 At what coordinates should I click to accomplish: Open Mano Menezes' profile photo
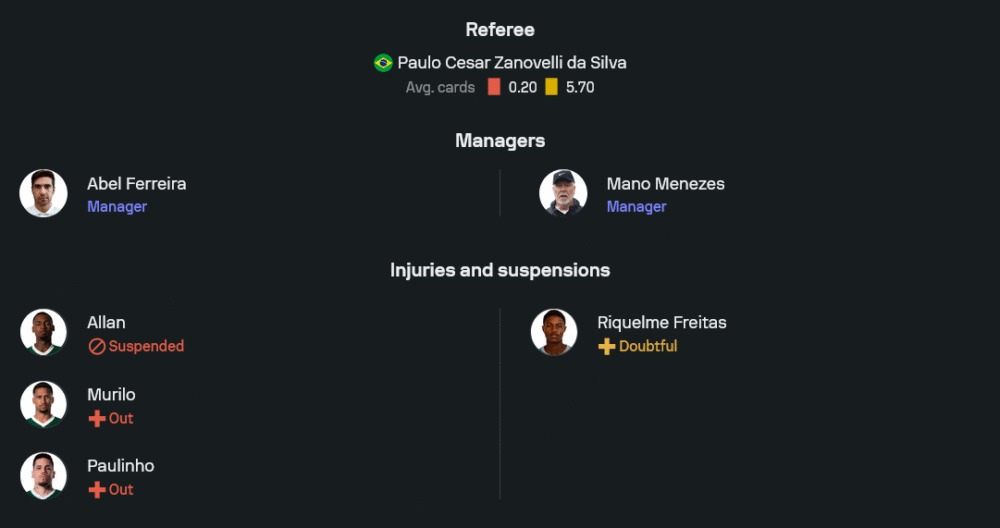click(x=563, y=193)
